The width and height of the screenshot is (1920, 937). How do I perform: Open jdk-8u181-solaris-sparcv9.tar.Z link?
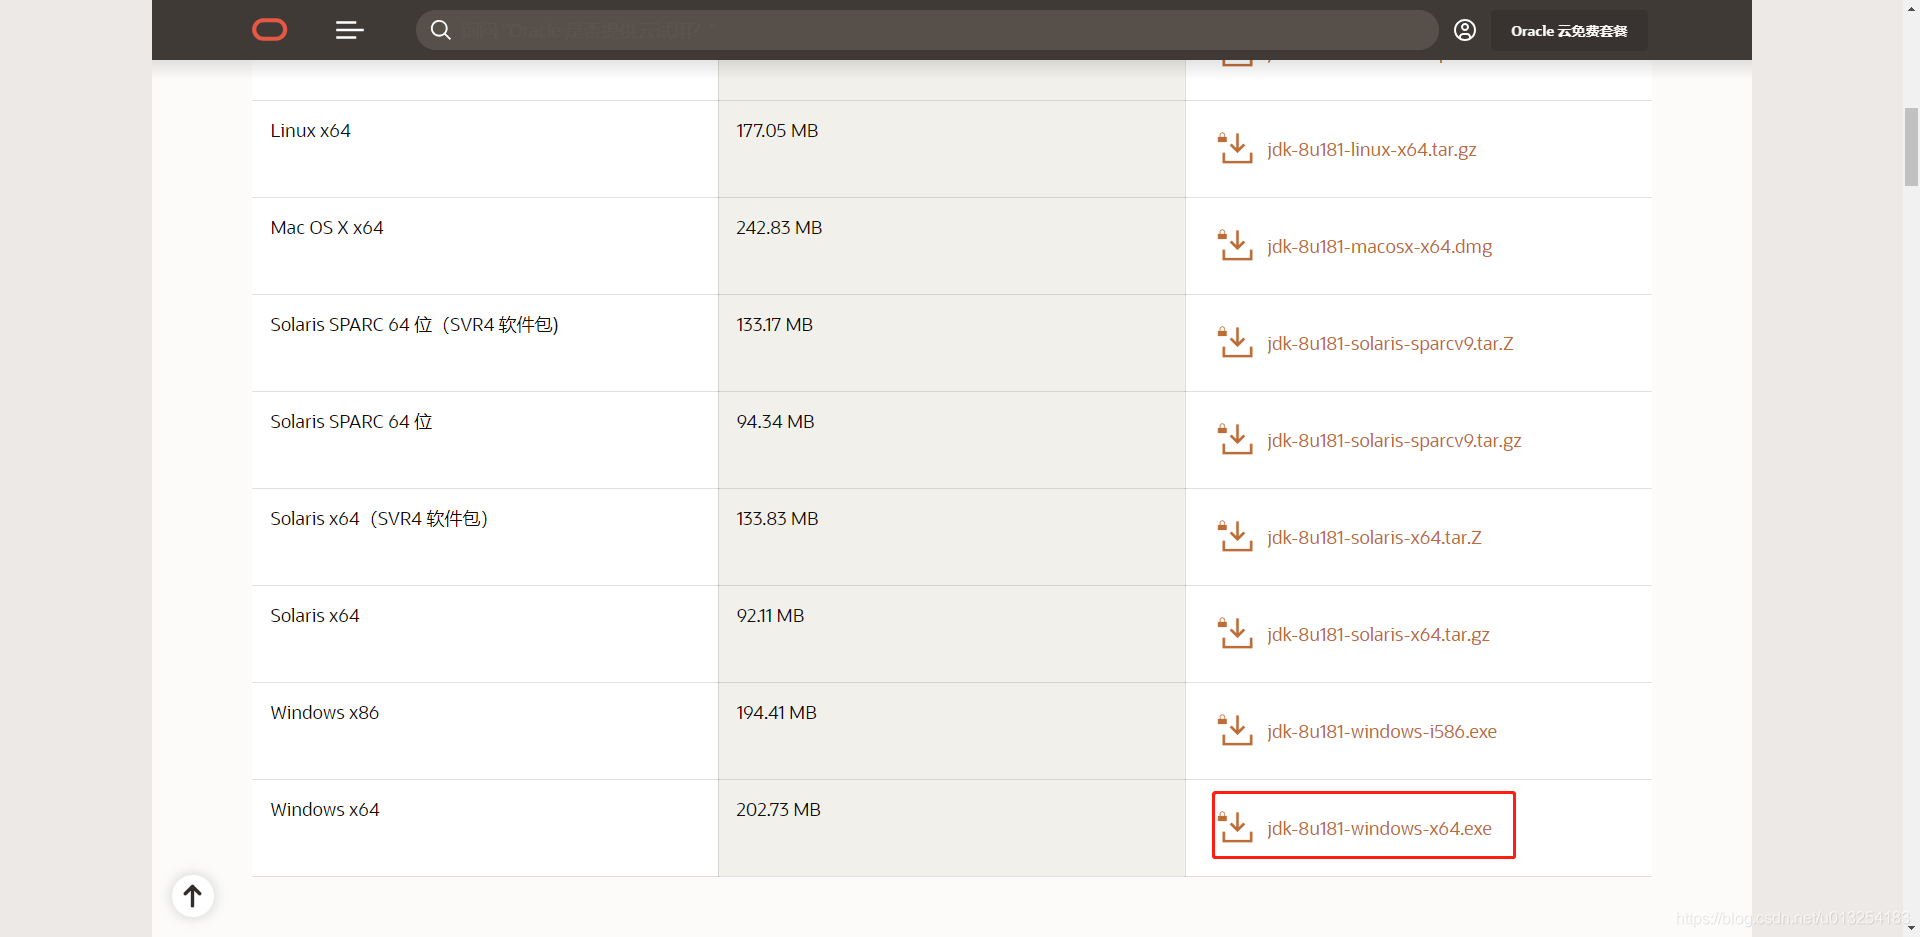pyautogui.click(x=1390, y=344)
